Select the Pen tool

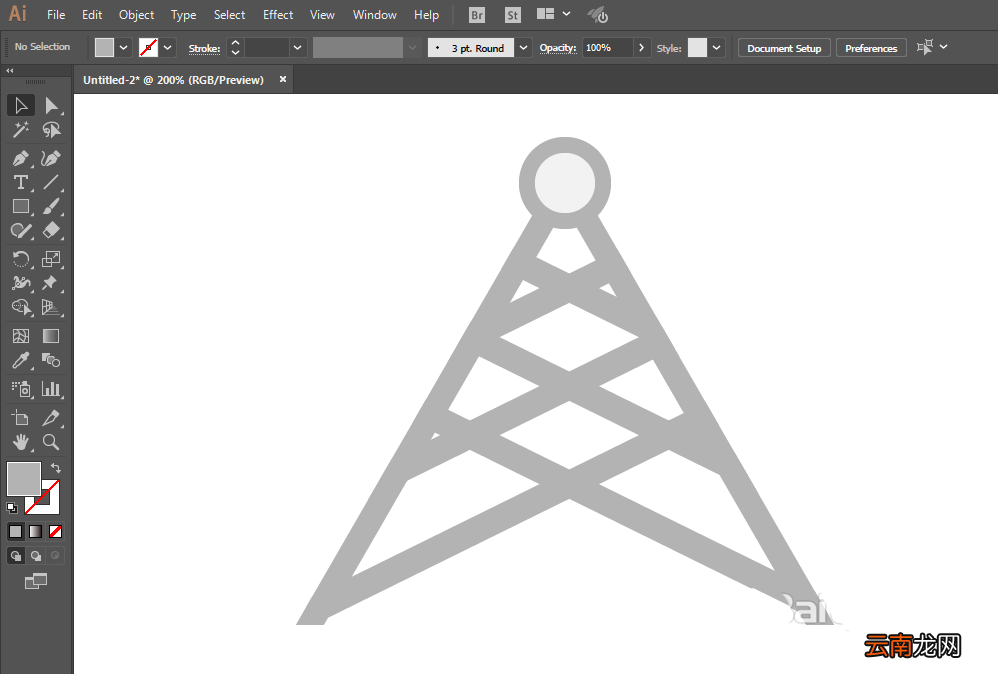21,158
